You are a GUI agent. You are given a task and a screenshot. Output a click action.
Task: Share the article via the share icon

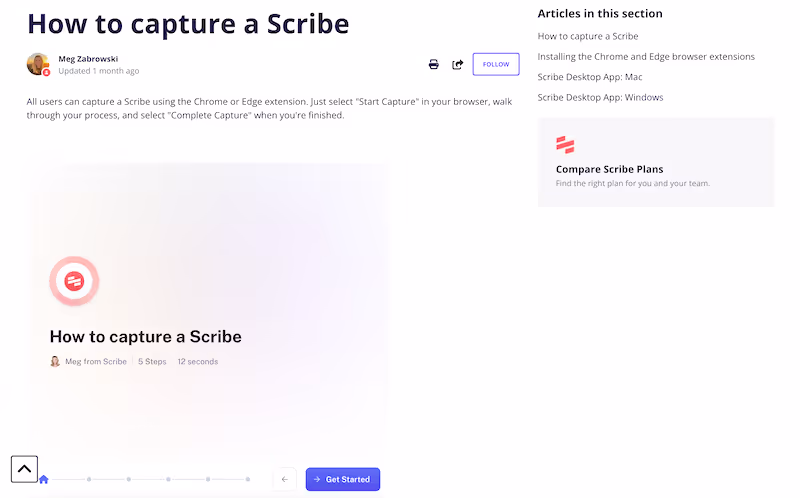click(x=458, y=64)
